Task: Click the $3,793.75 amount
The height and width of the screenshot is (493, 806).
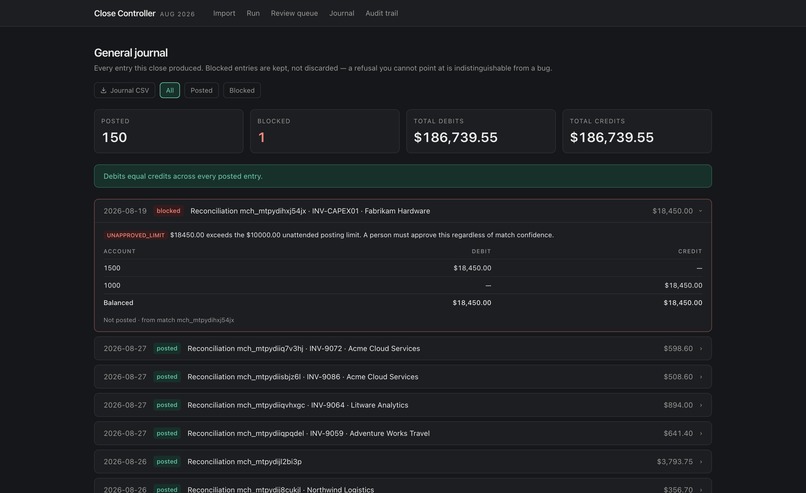Action: (x=674, y=462)
